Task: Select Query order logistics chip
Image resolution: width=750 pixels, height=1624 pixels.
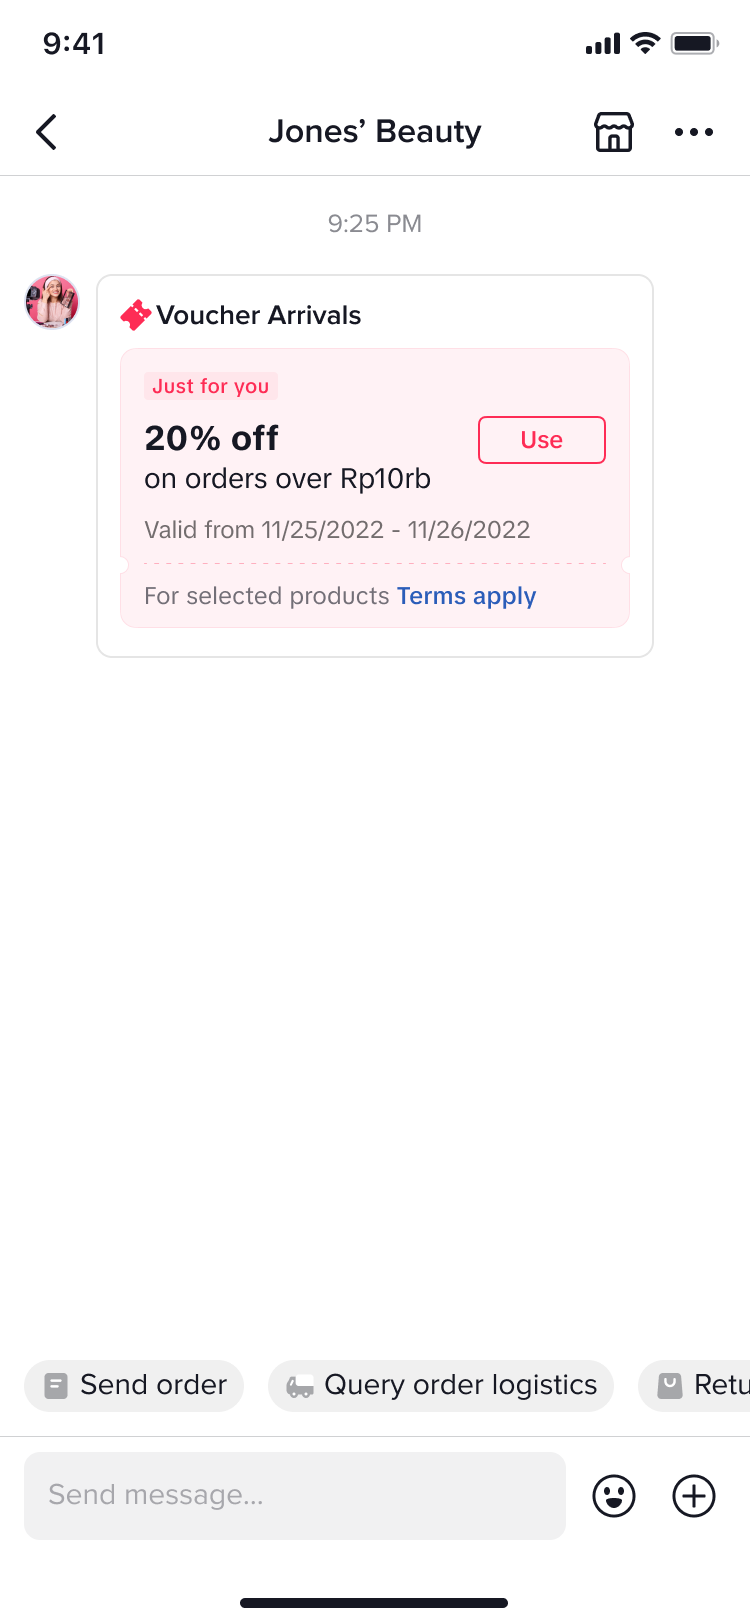Action: point(441,1385)
